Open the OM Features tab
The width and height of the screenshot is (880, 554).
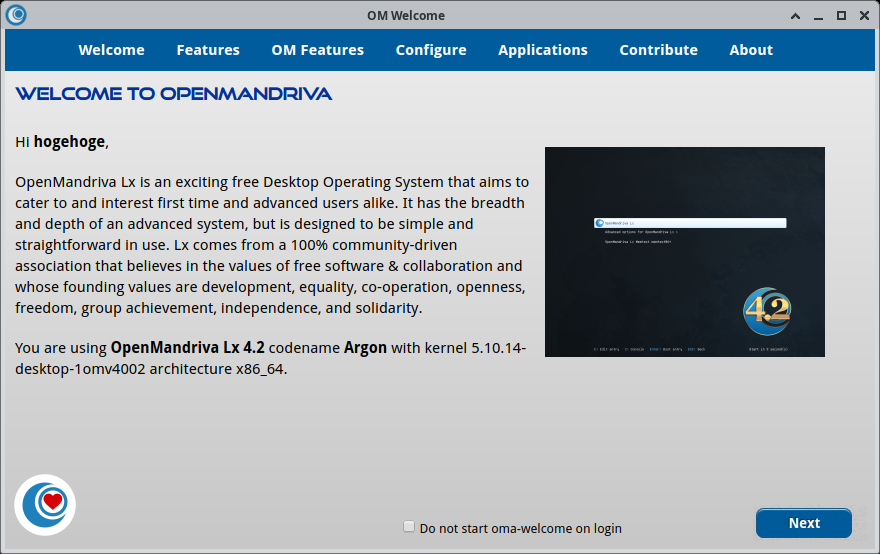coord(318,50)
